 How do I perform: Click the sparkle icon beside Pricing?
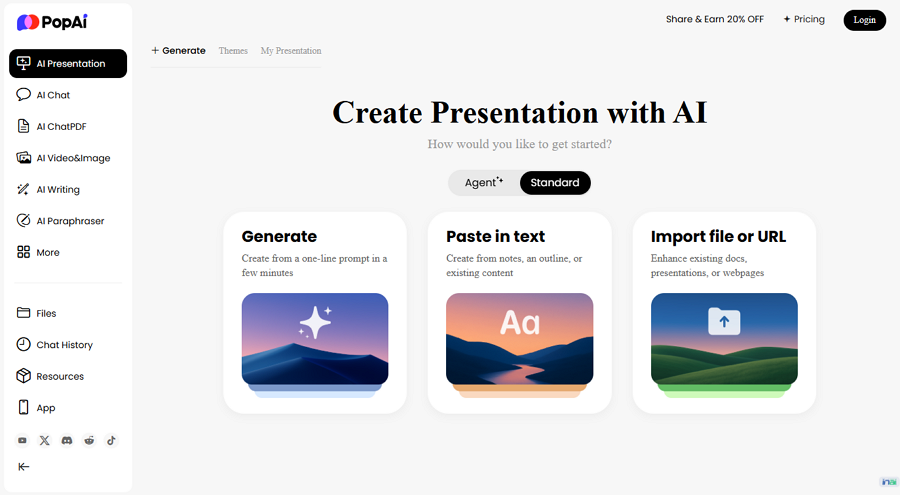click(786, 20)
